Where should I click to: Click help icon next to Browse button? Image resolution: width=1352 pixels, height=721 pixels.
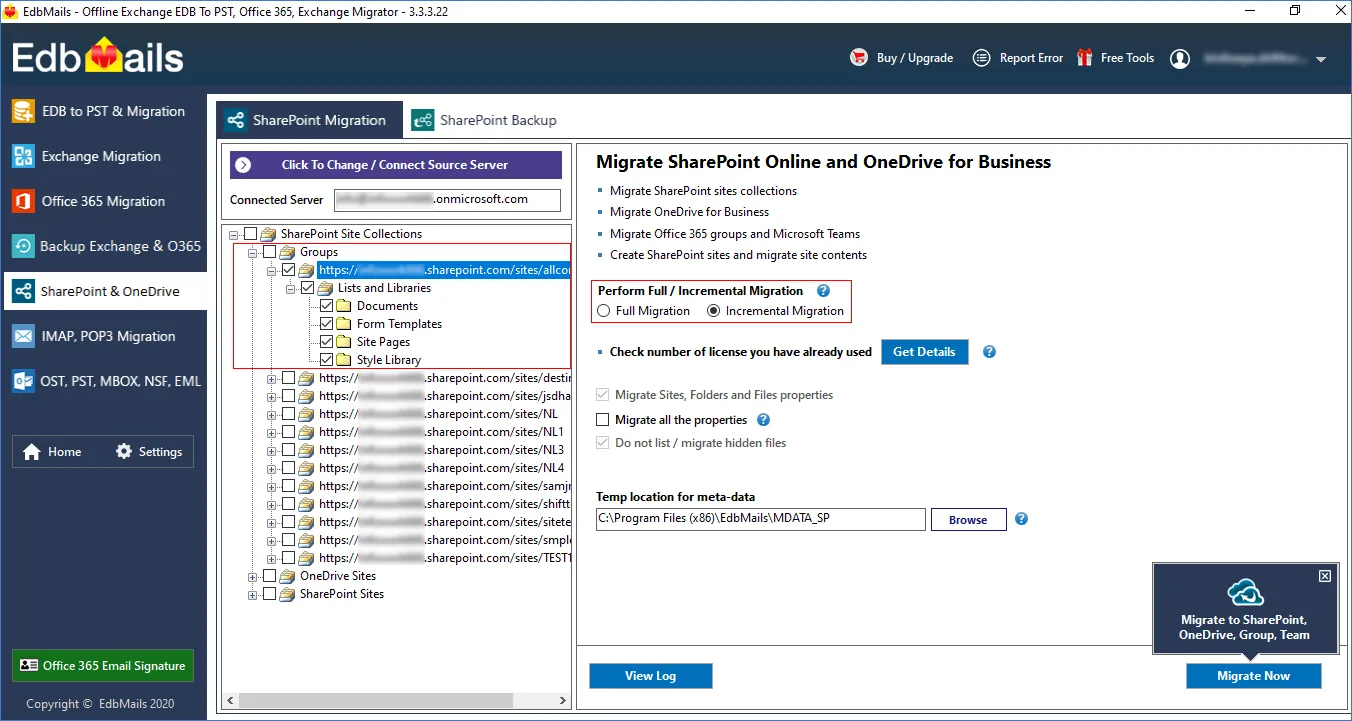click(1021, 519)
